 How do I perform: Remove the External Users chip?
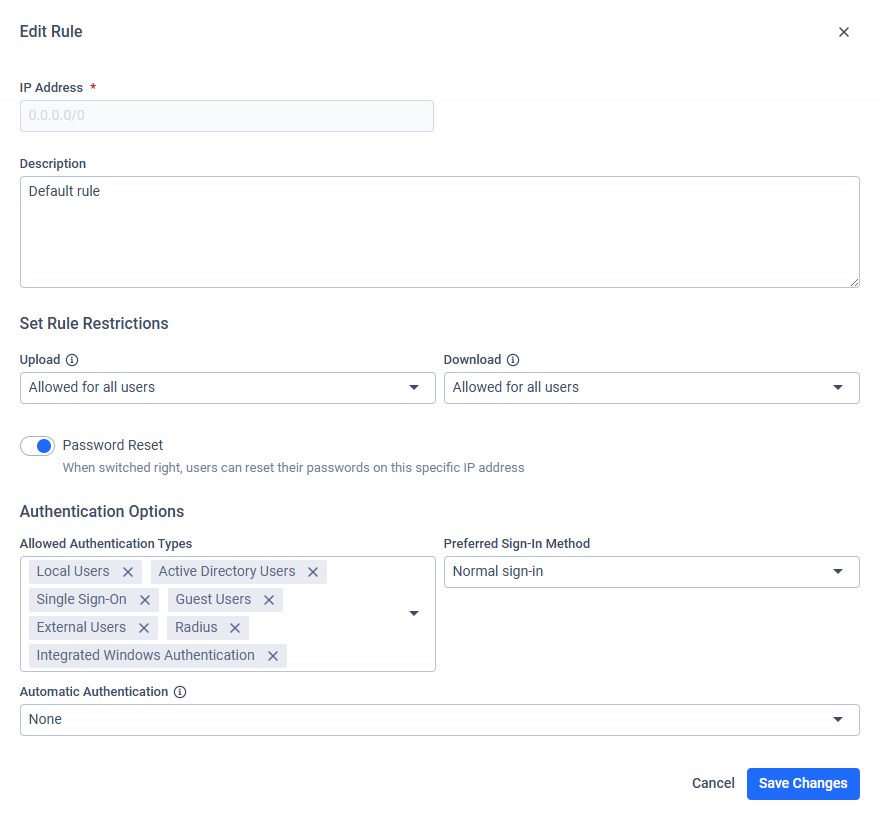pyautogui.click(x=144, y=628)
